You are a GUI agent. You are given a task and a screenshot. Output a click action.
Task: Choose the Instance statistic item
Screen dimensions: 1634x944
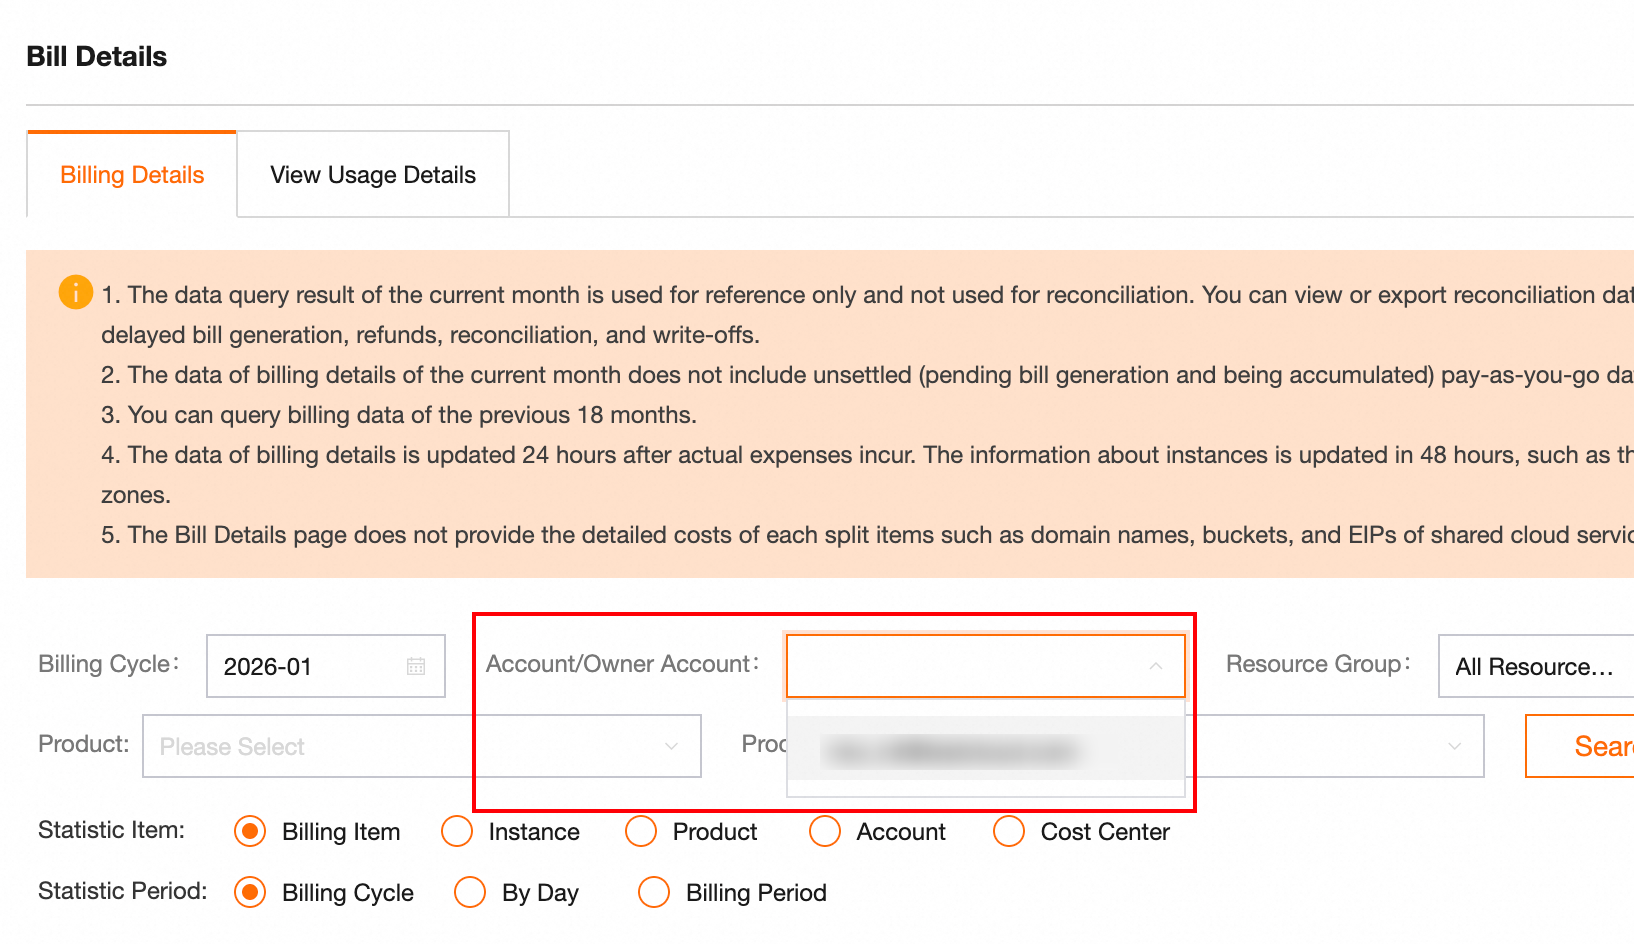pyautogui.click(x=457, y=831)
